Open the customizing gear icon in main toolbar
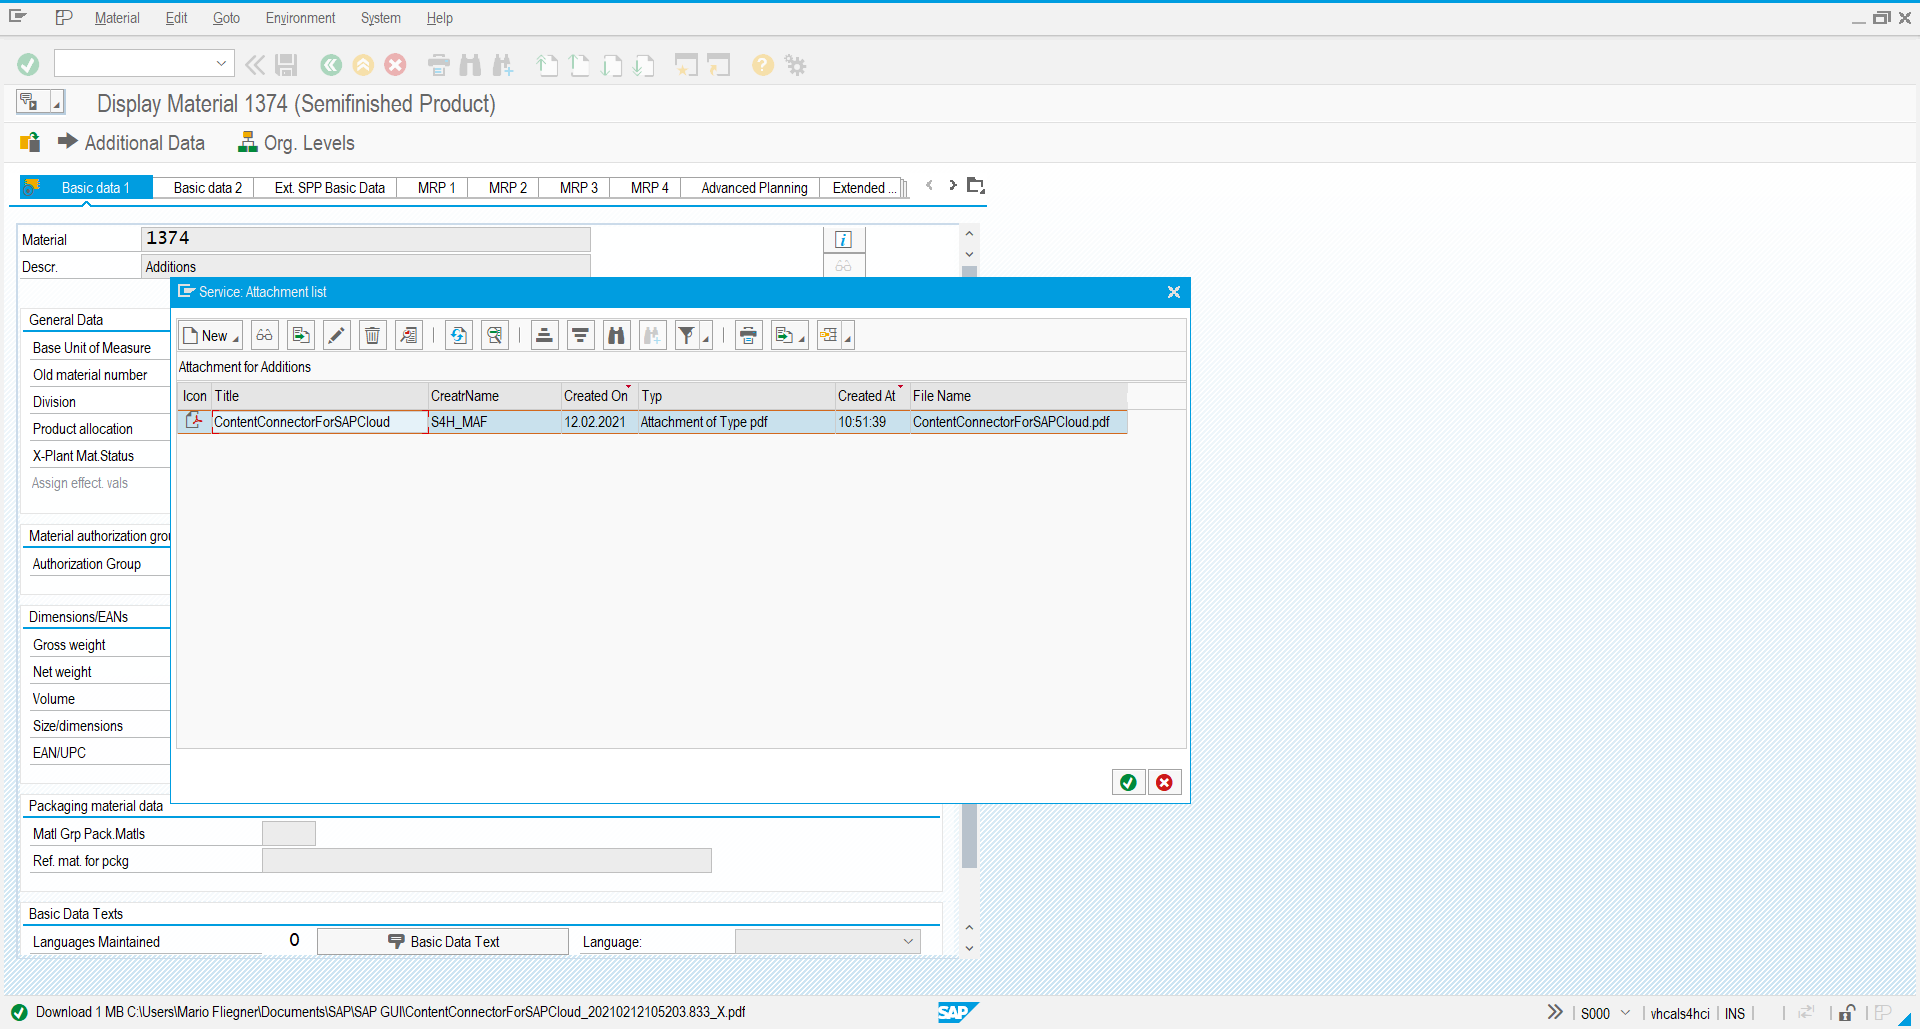 pyautogui.click(x=795, y=64)
